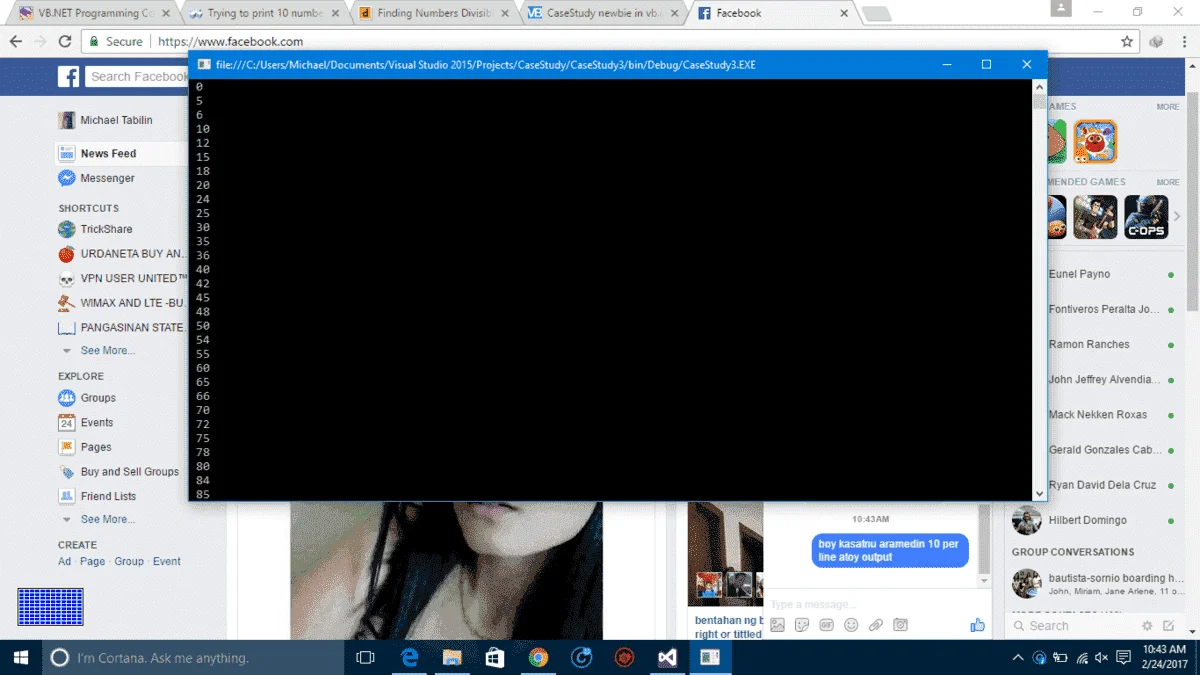Create a new Ad link
Image resolution: width=1200 pixels, height=675 pixels.
click(x=64, y=562)
